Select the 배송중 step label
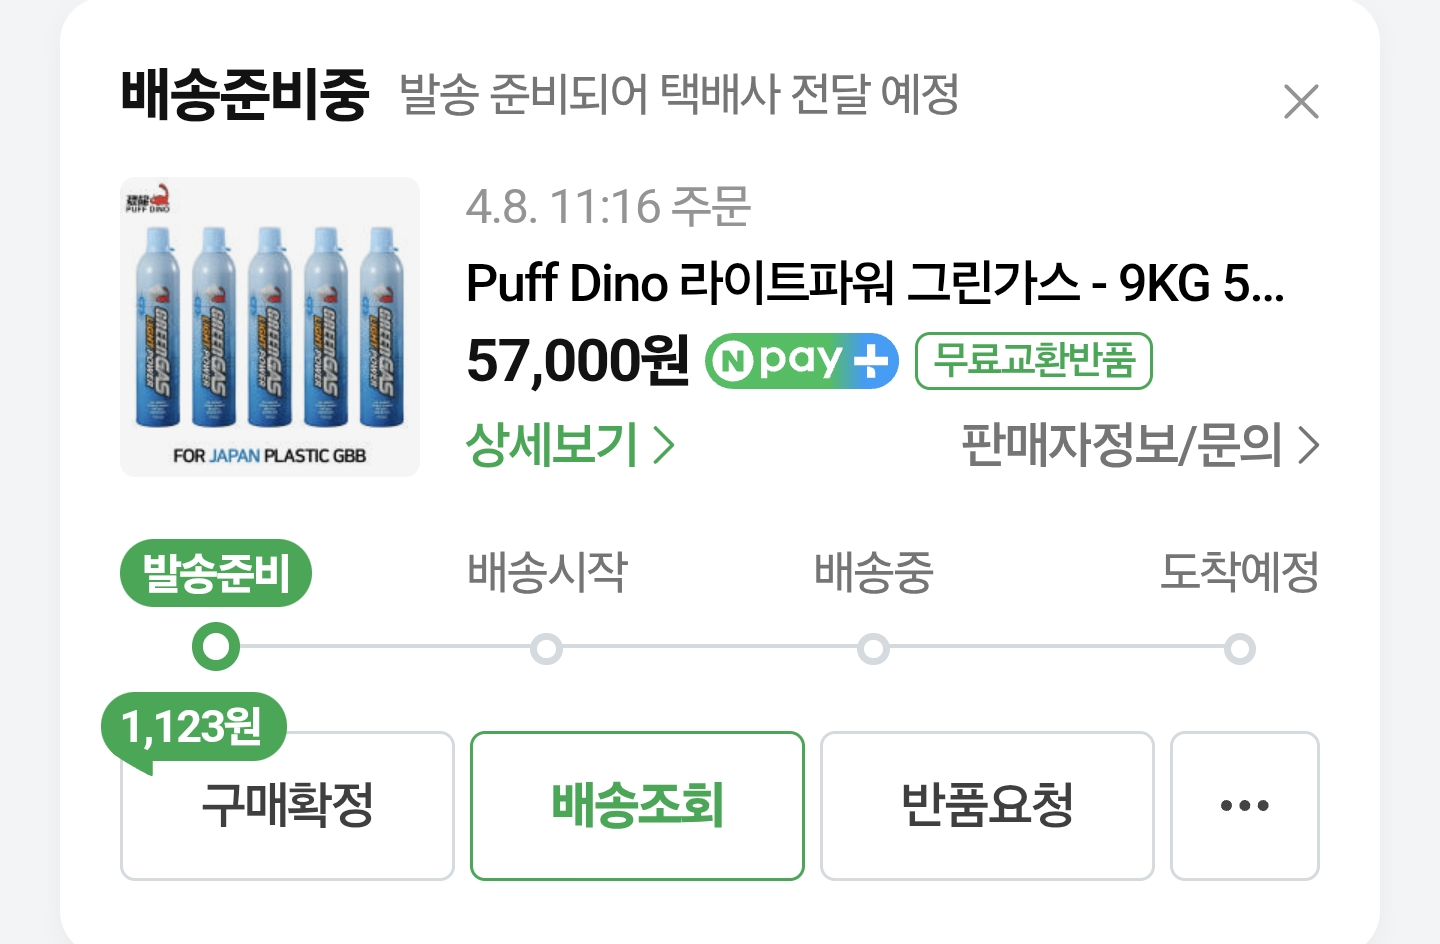 point(873,573)
